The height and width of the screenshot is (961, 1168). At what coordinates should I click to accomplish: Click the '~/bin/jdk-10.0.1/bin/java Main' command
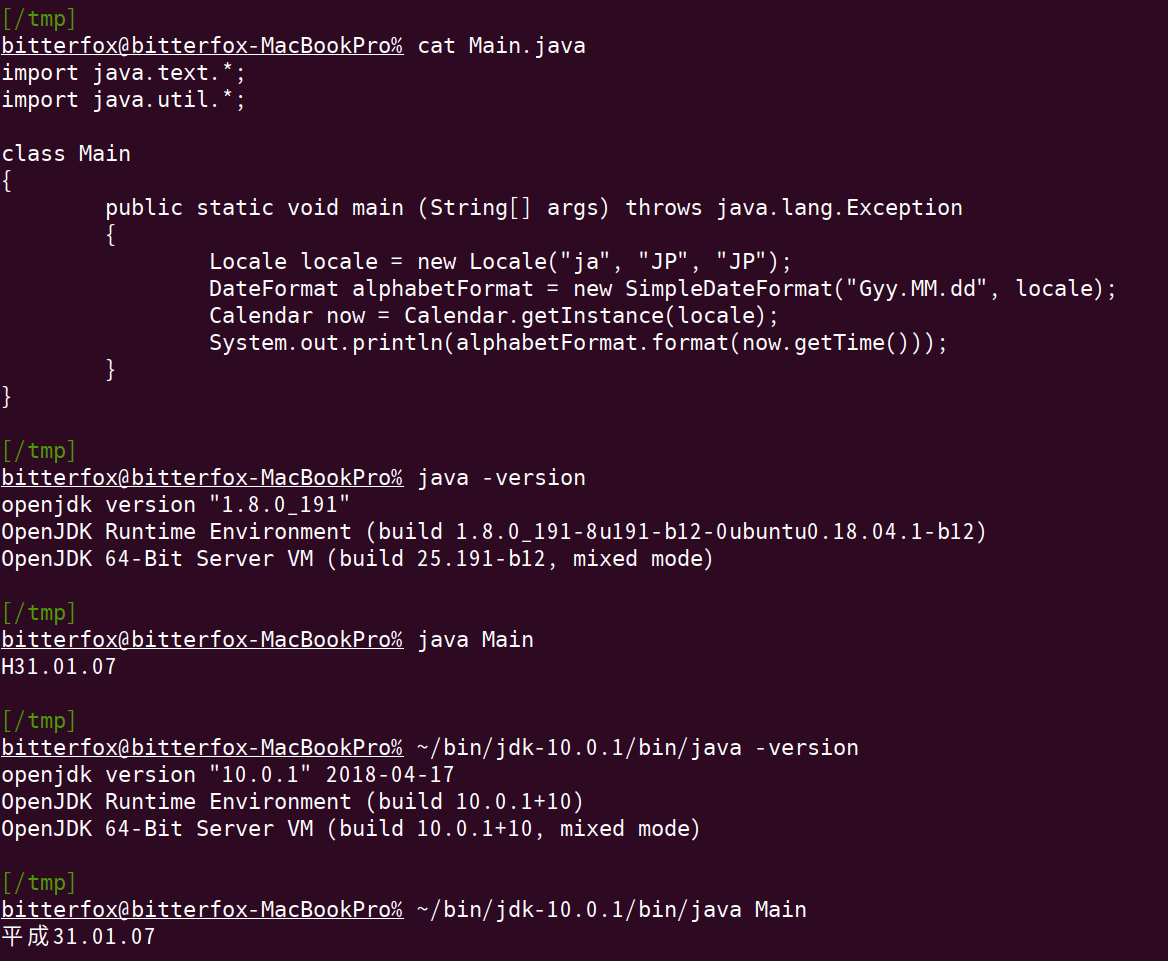(x=611, y=910)
